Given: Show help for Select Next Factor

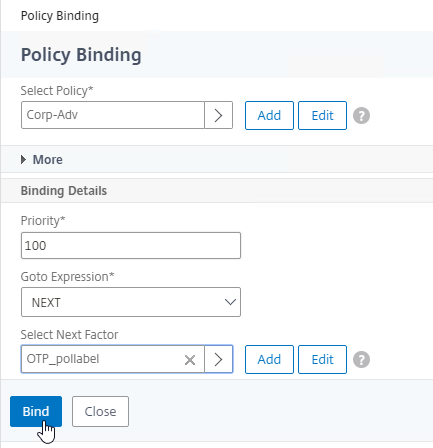Looking at the screenshot, I should (361, 360).
